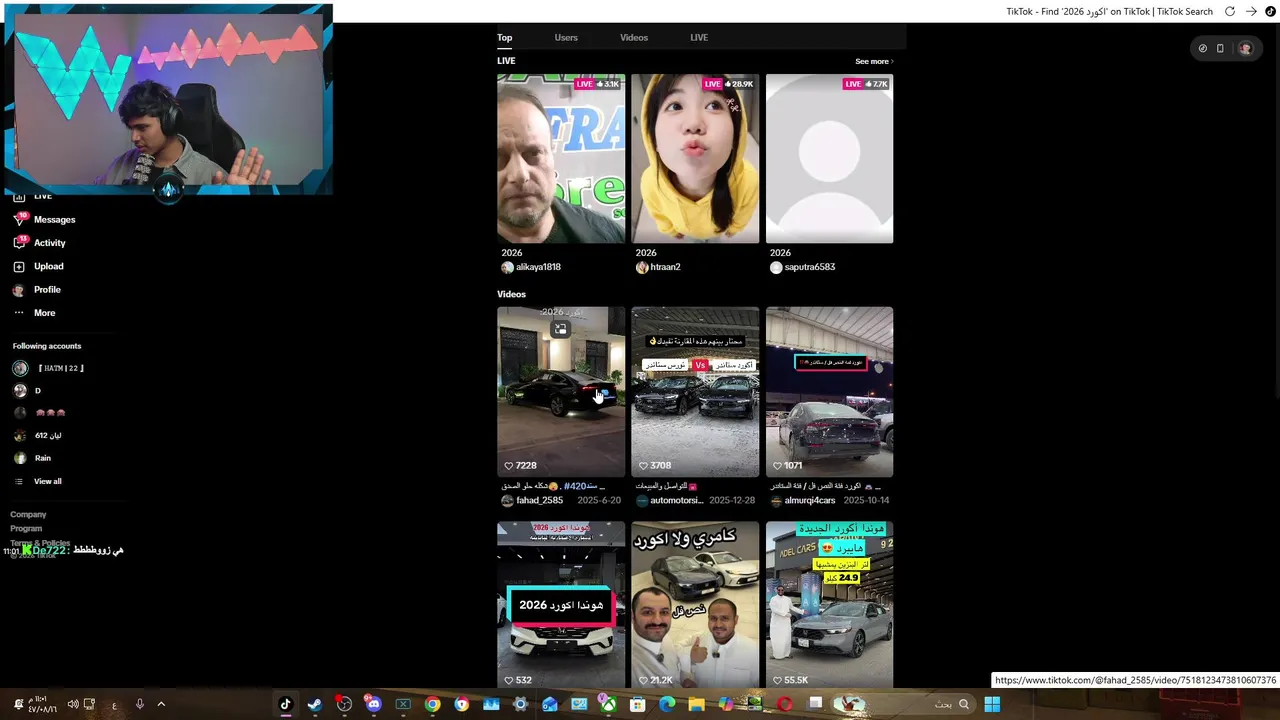Image resolution: width=1280 pixels, height=720 pixels.
Task: Play the black car video with 7228 likes
Action: pos(561,392)
